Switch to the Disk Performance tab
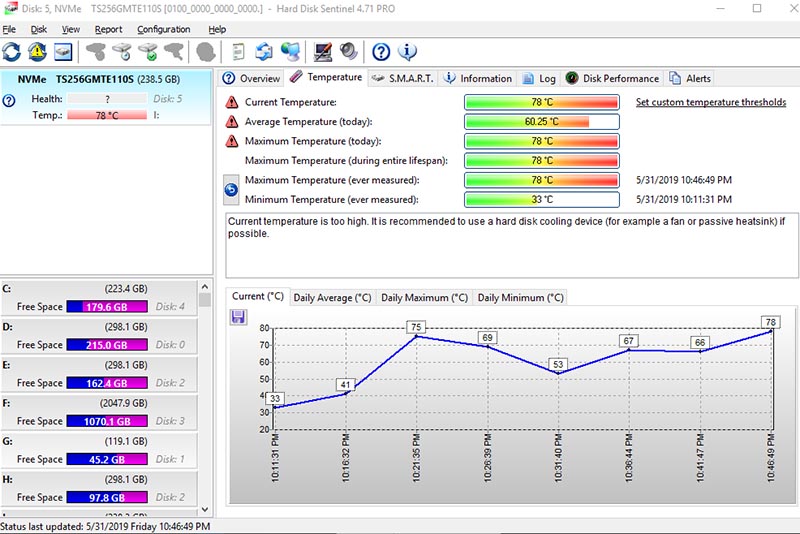This screenshot has height=534, width=800. pyautogui.click(x=612, y=79)
